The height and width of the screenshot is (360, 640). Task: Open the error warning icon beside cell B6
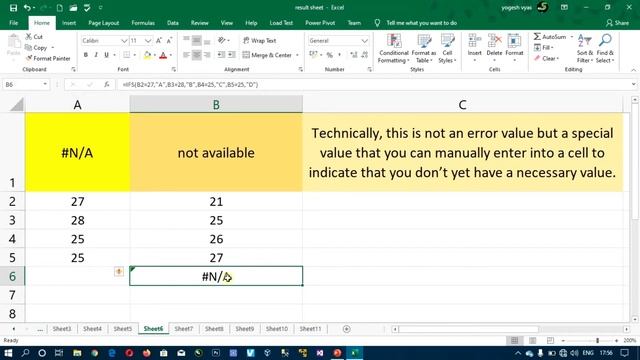[x=119, y=271]
